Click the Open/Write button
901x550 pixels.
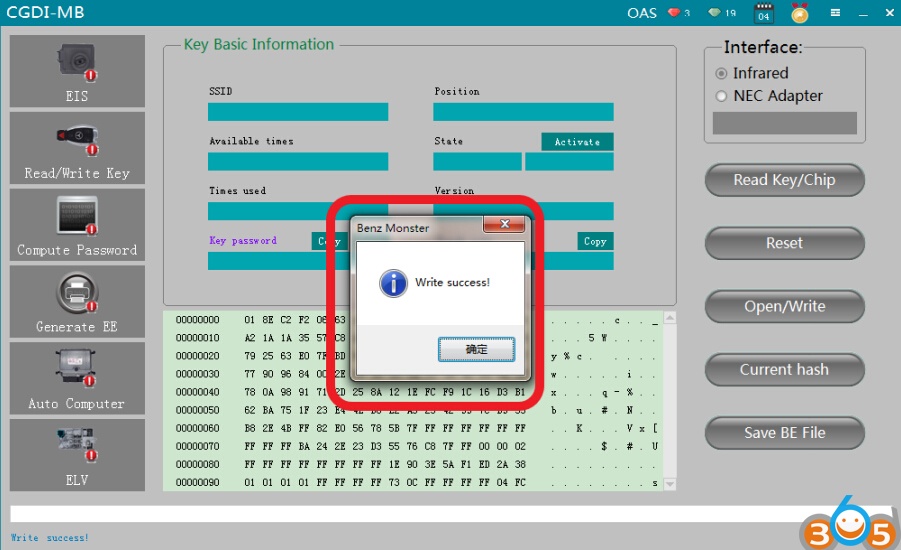coord(784,306)
